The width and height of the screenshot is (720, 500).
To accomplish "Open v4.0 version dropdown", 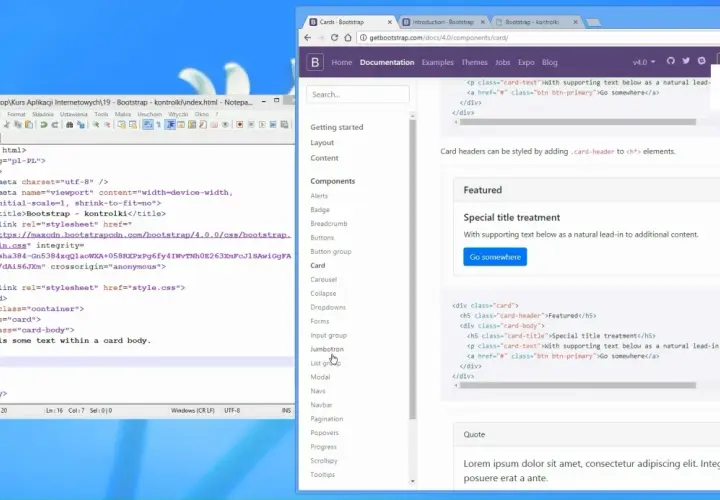I will [x=644, y=62].
